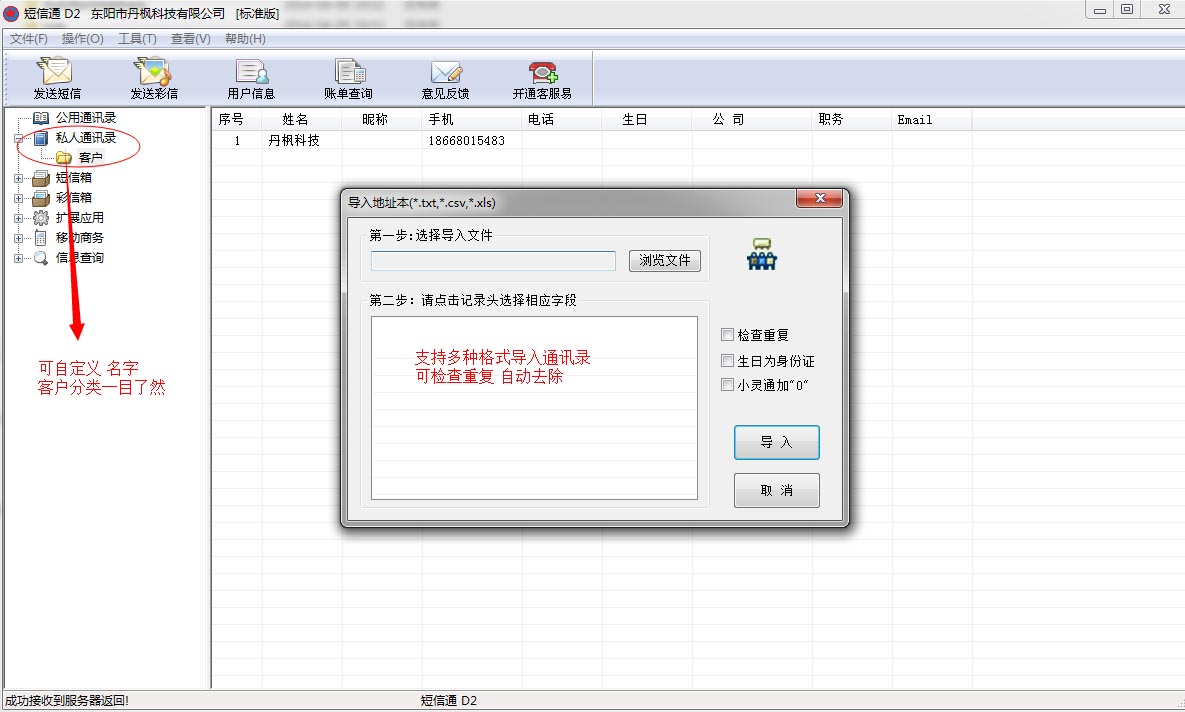Open the 客户 folder in tree
The height and width of the screenshot is (712, 1185).
pos(89,158)
